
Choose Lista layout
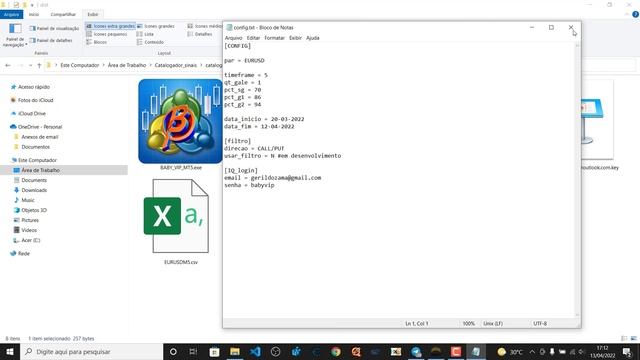pos(145,34)
